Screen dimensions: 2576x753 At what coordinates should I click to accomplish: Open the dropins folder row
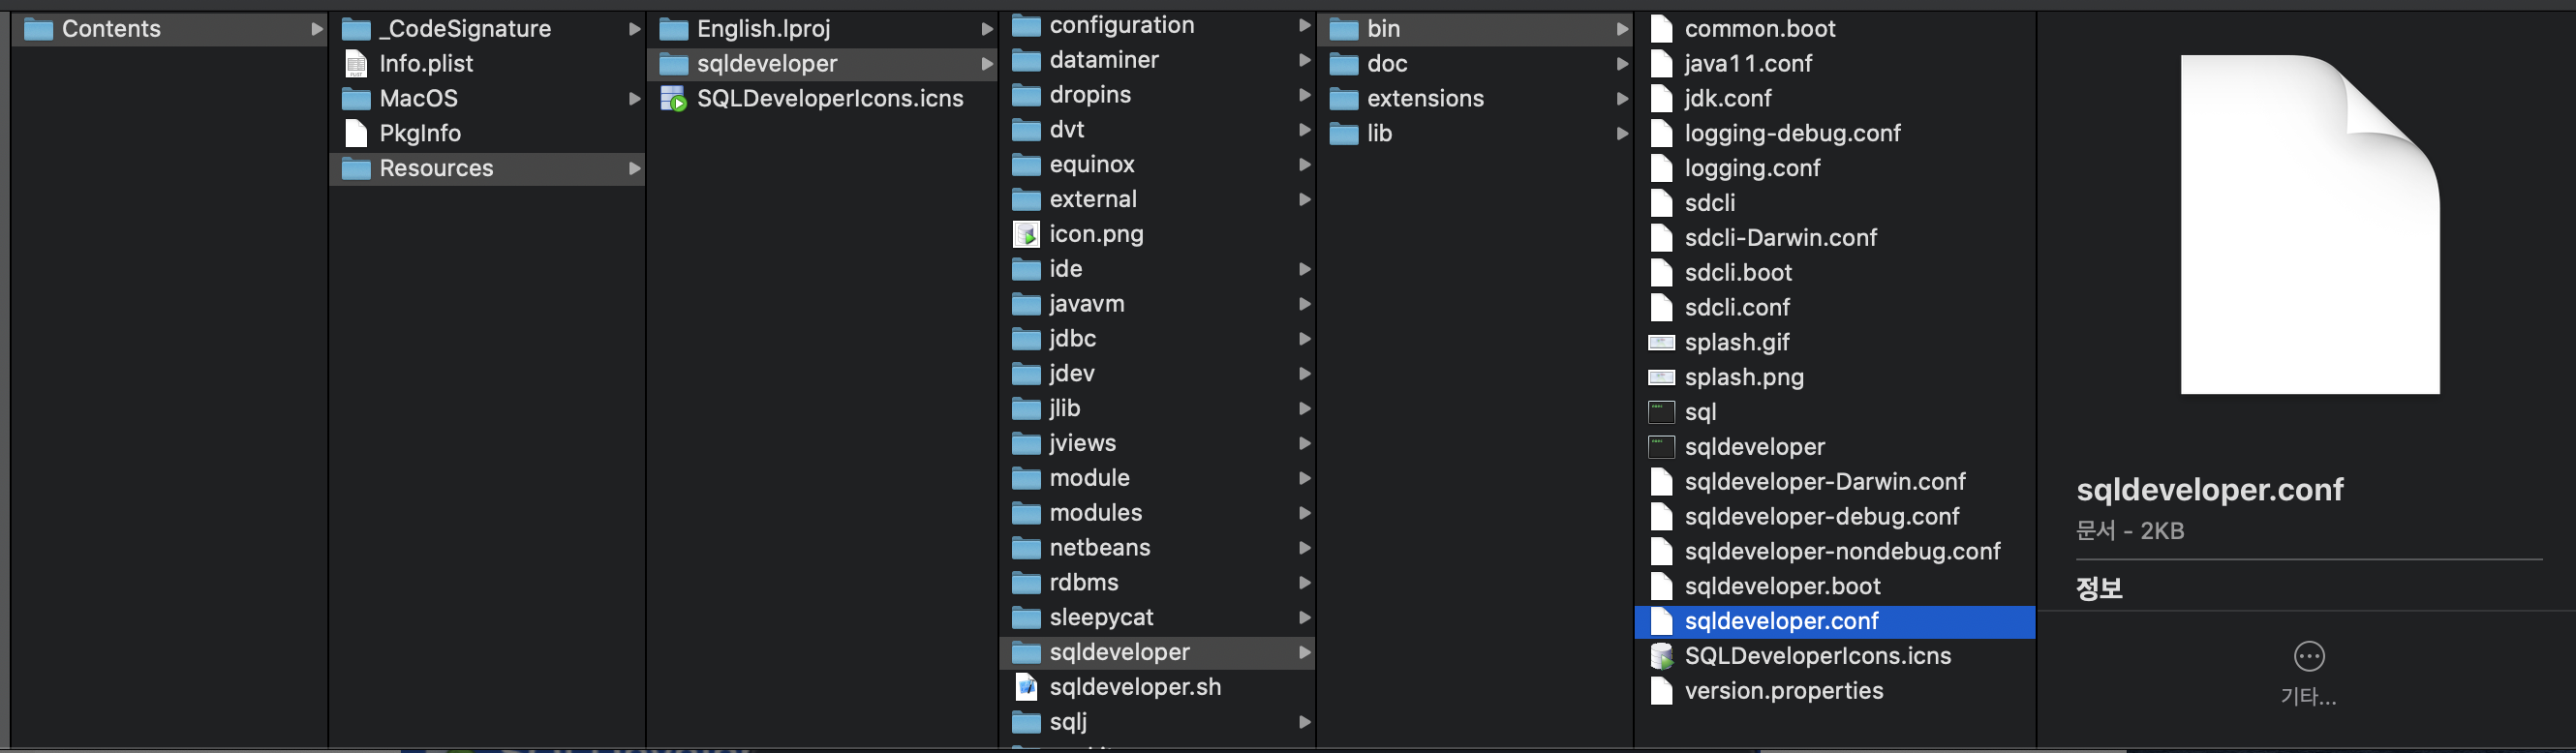(x=1157, y=95)
